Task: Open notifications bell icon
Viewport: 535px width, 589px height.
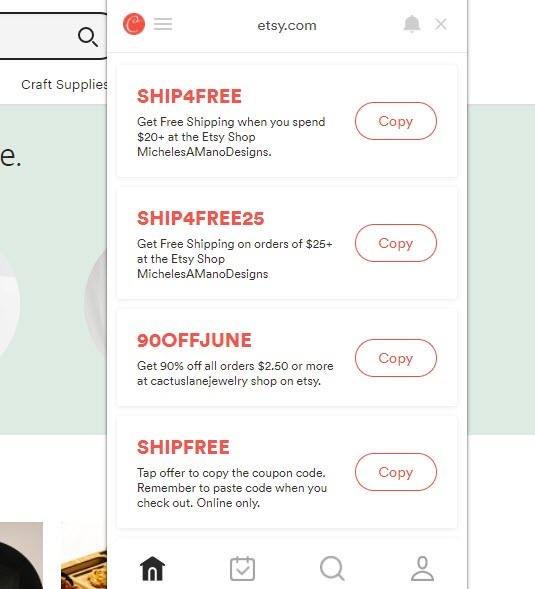Action: [x=412, y=24]
